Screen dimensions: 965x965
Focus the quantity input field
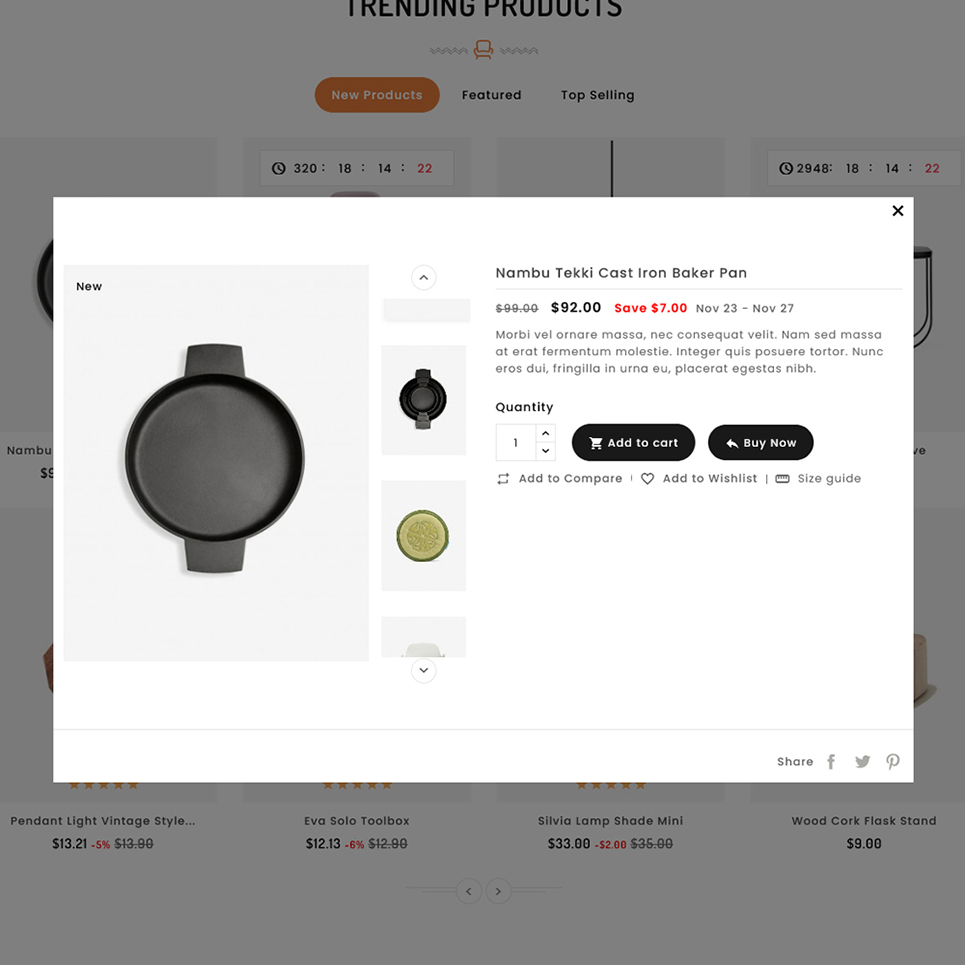point(516,442)
